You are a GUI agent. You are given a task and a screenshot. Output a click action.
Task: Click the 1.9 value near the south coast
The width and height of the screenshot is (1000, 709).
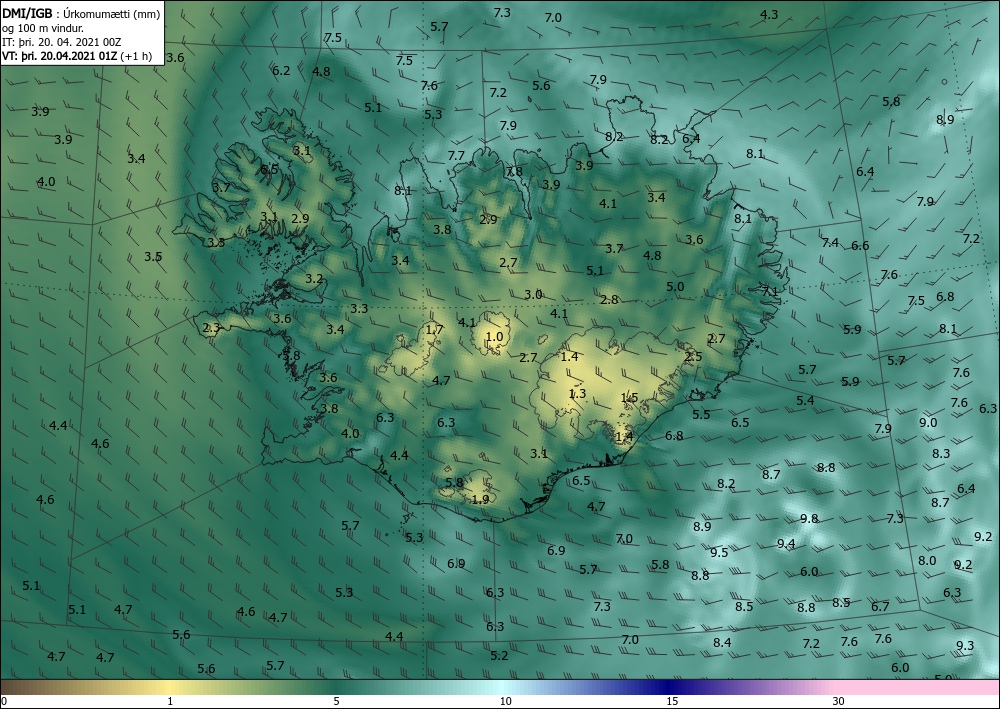coord(480,499)
